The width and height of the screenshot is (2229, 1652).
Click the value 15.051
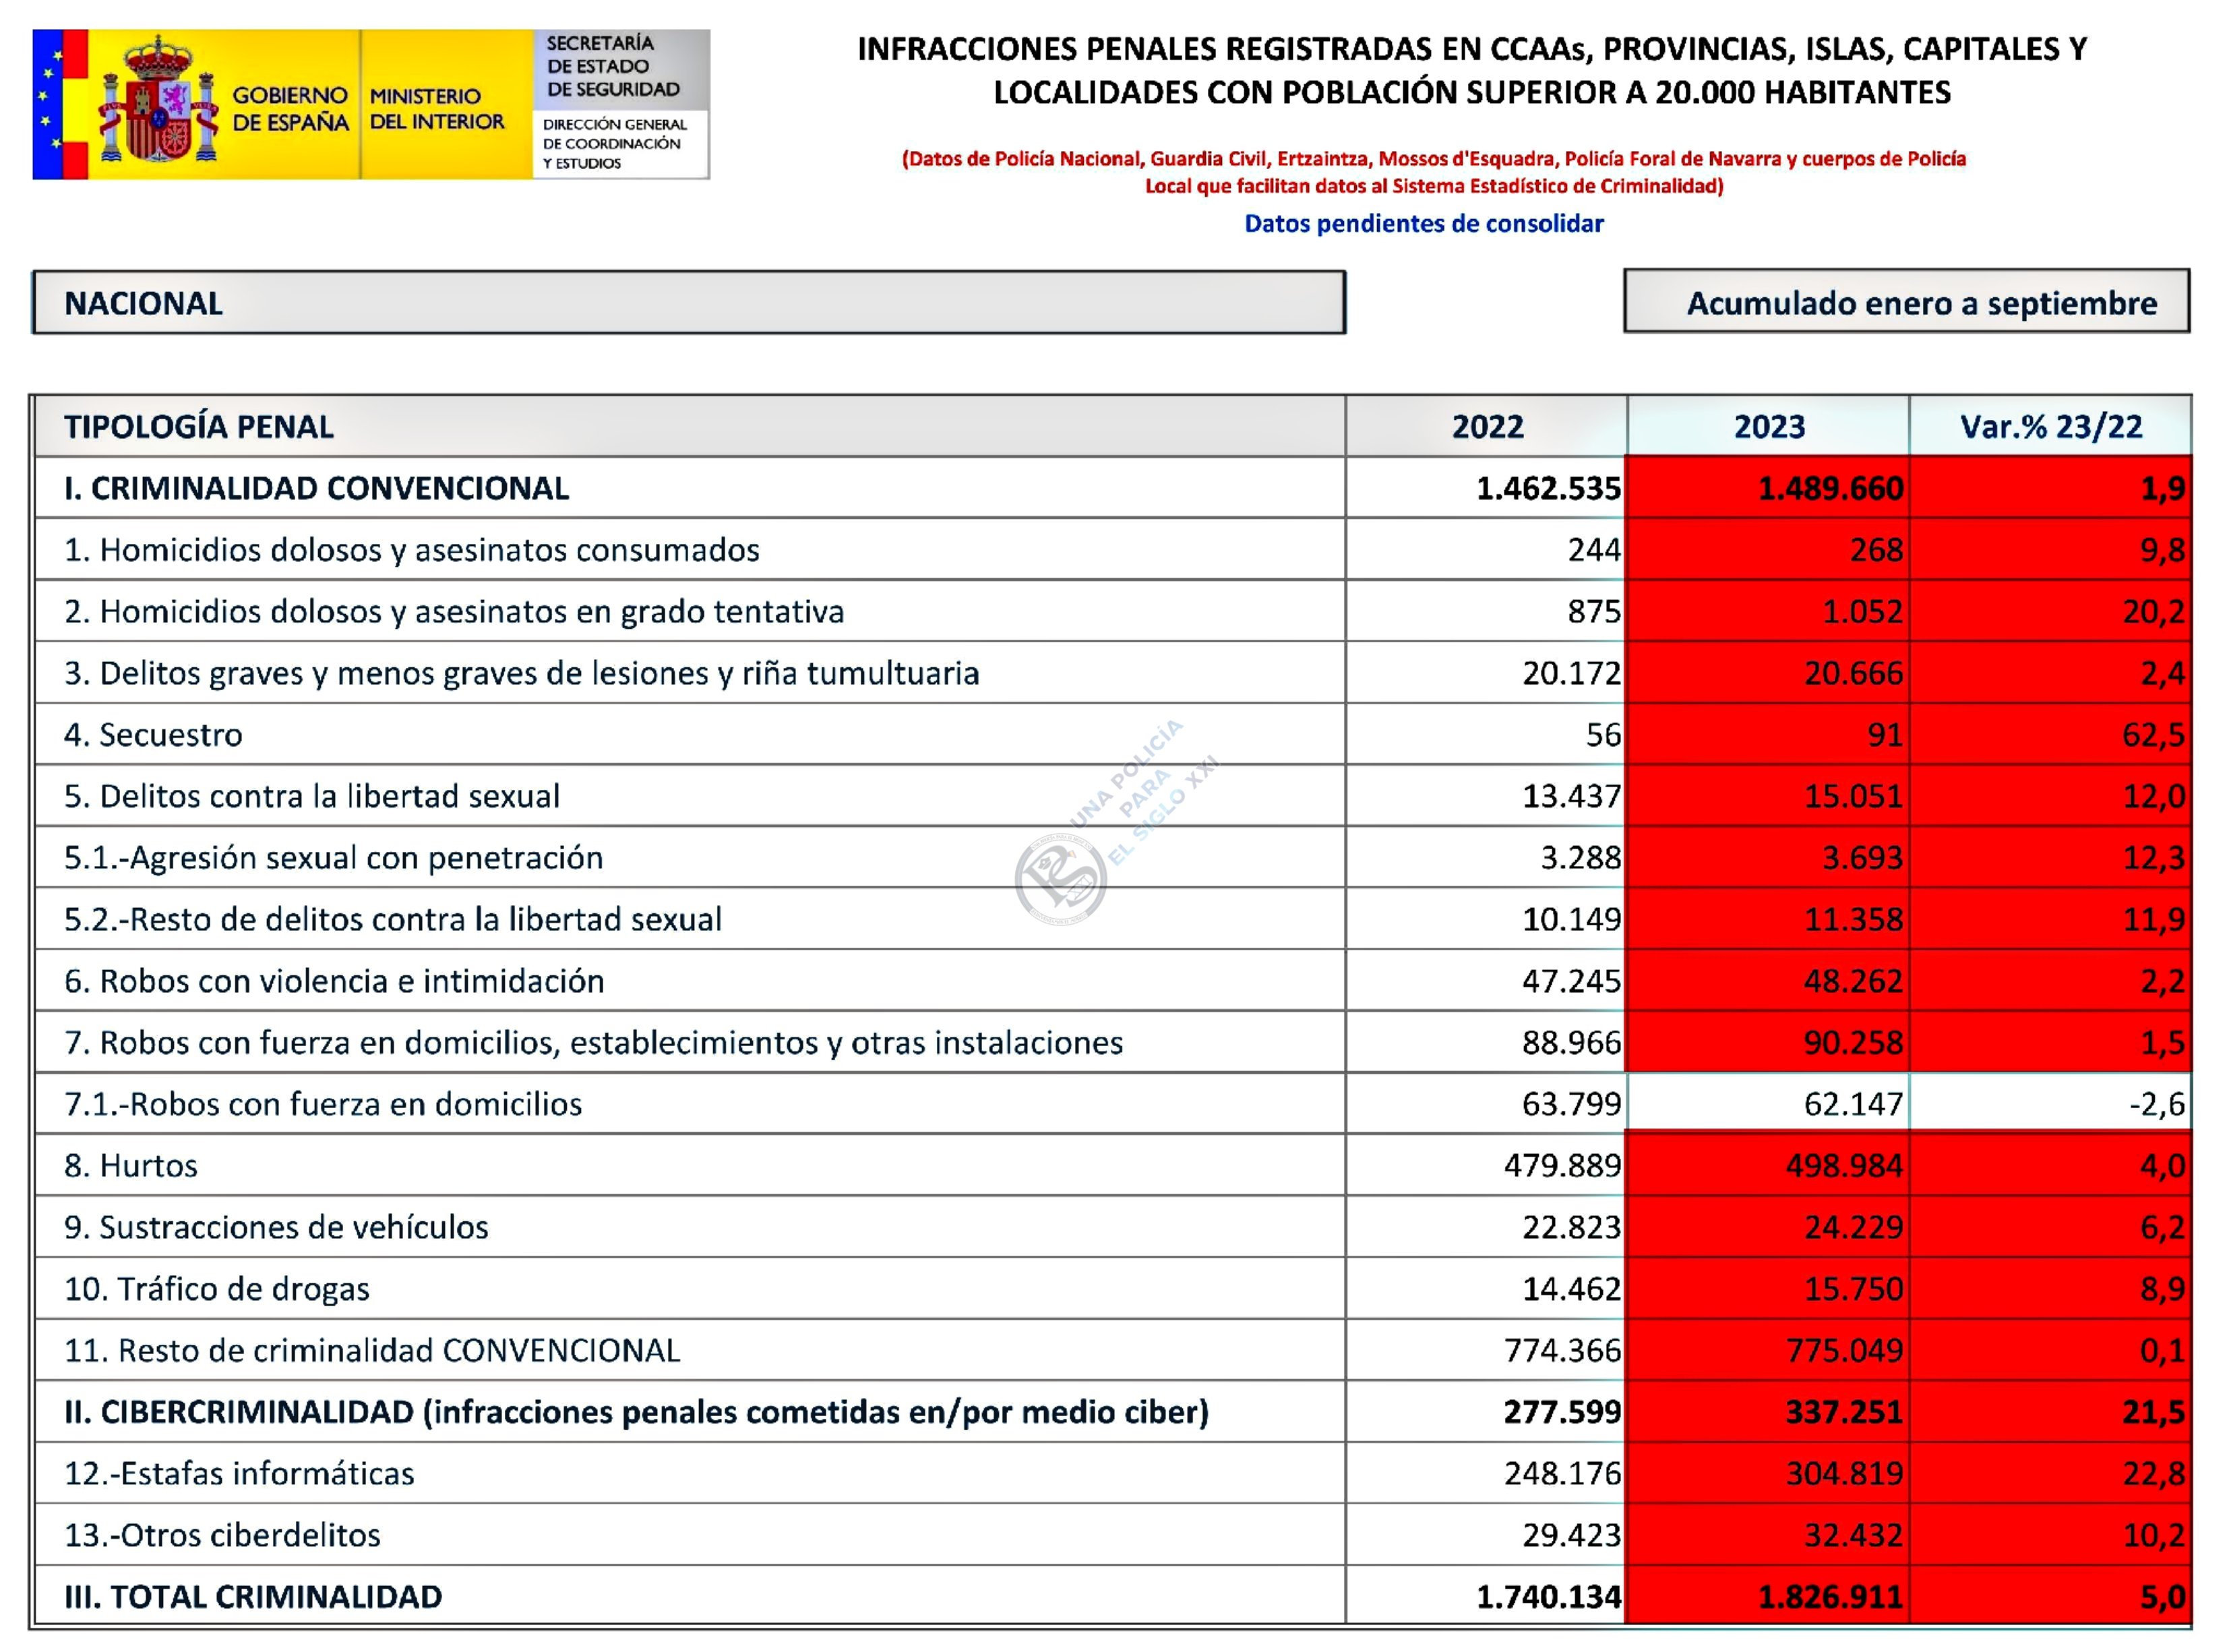point(1853,797)
